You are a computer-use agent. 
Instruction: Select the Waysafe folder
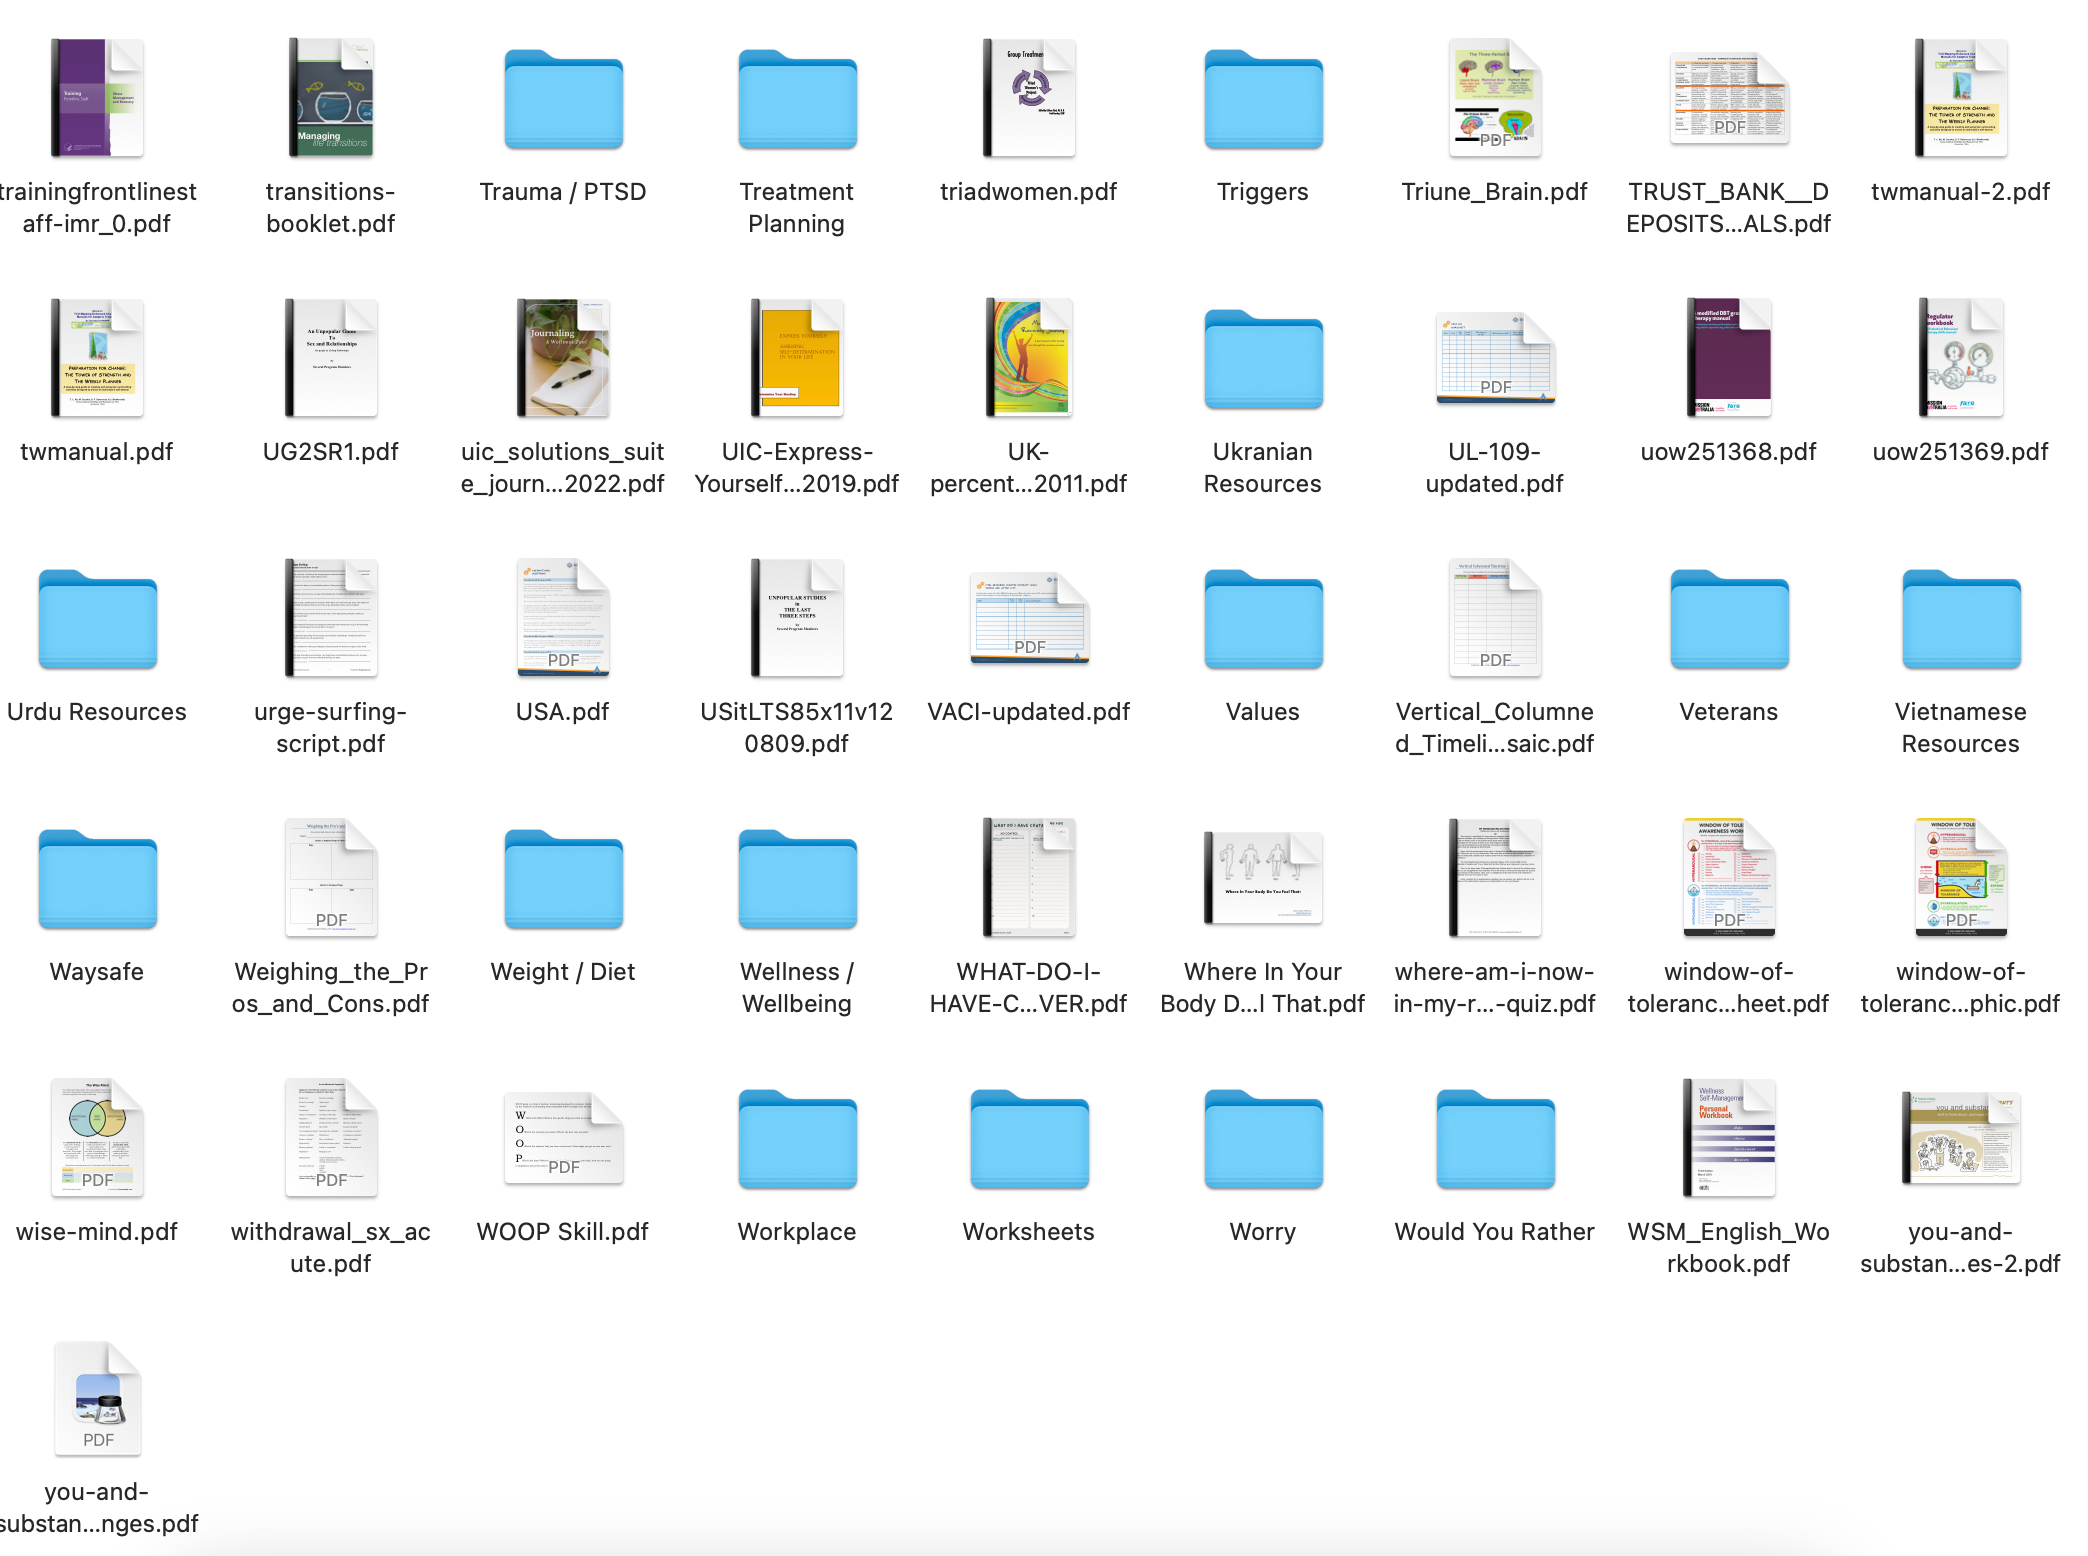click(x=97, y=880)
